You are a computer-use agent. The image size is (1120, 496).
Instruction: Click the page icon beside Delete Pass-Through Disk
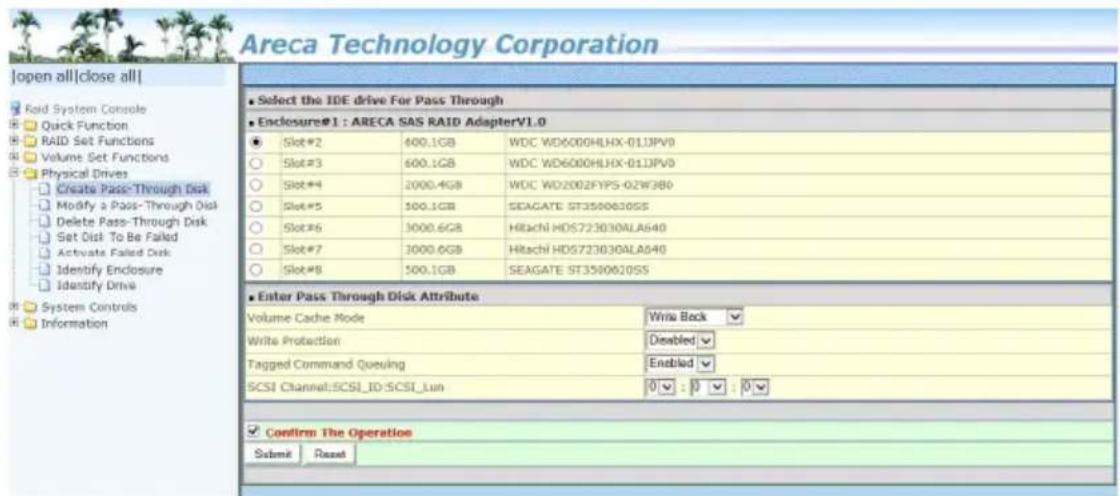[44, 221]
